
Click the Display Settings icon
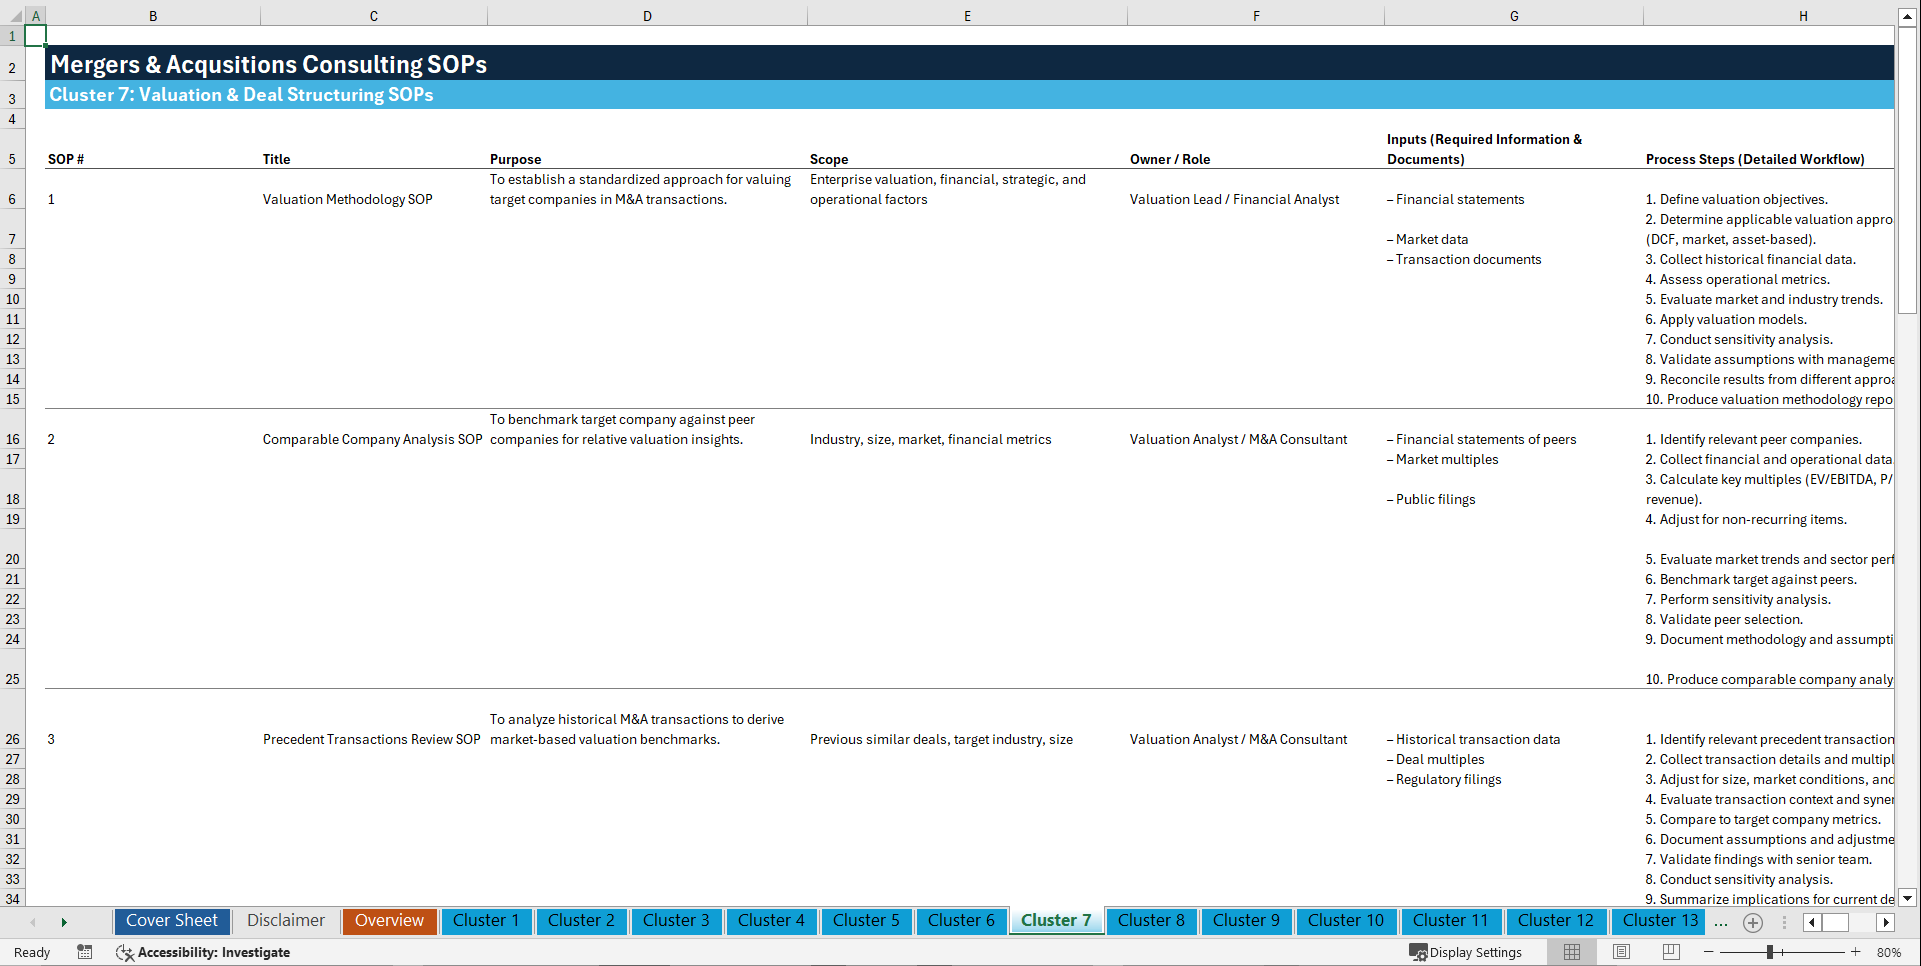(1417, 951)
